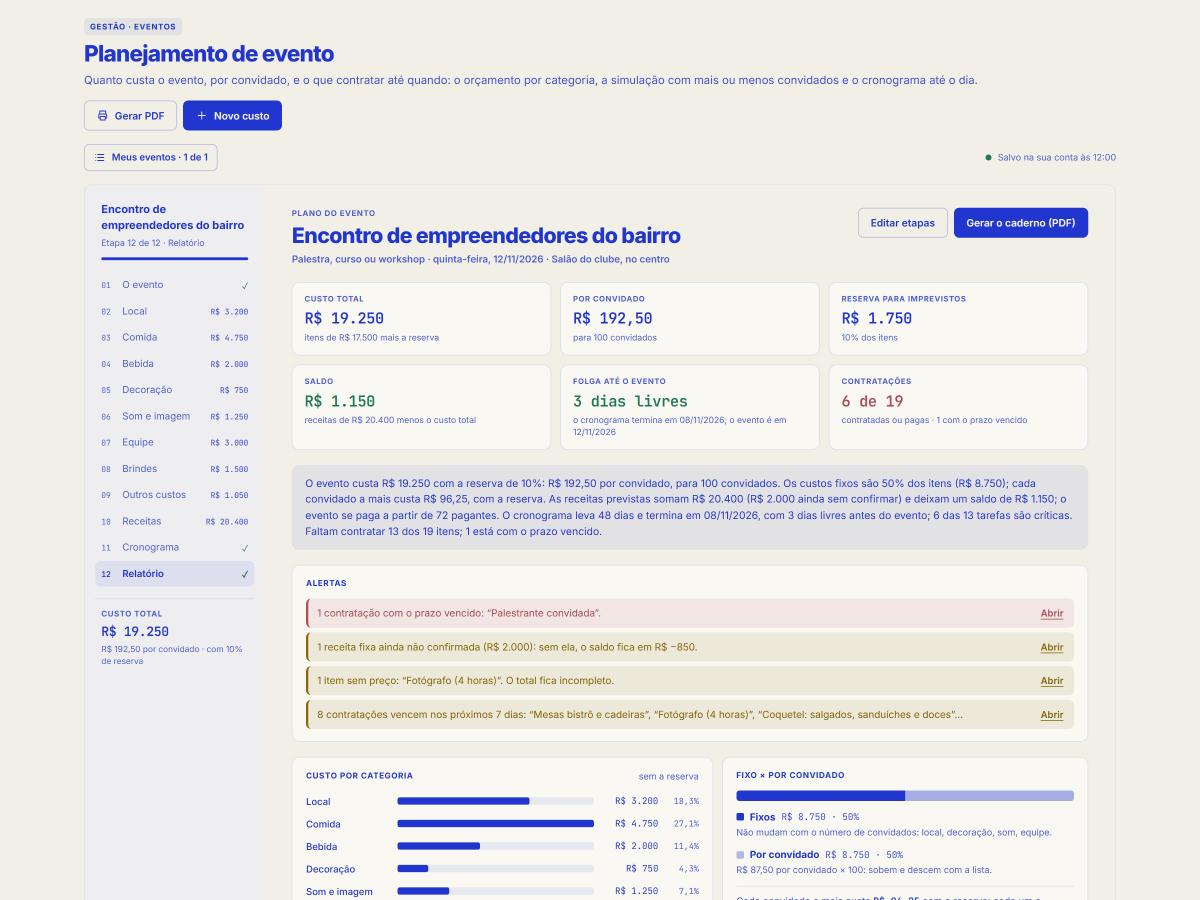The width and height of the screenshot is (1200, 900).
Task: Click the ALERTAS section heading
Action: click(x=326, y=583)
